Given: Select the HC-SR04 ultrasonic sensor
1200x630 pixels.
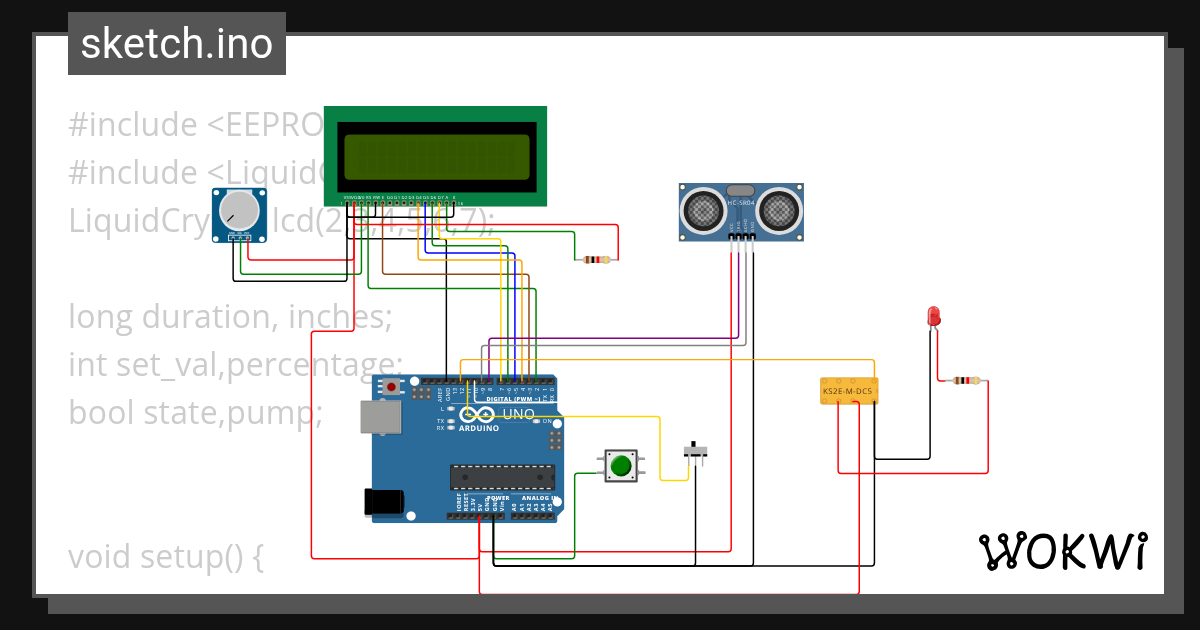Looking at the screenshot, I should pos(740,210).
